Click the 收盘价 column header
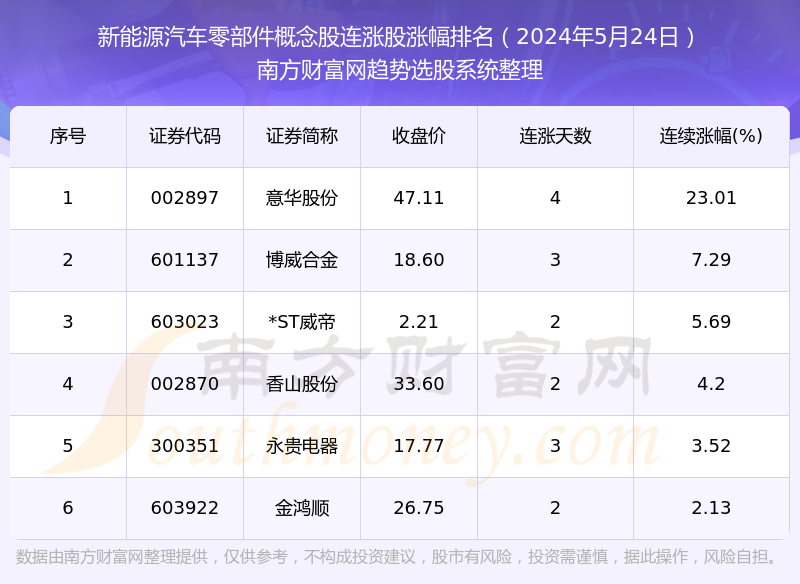Image resolution: width=800 pixels, height=584 pixels. 419,136
